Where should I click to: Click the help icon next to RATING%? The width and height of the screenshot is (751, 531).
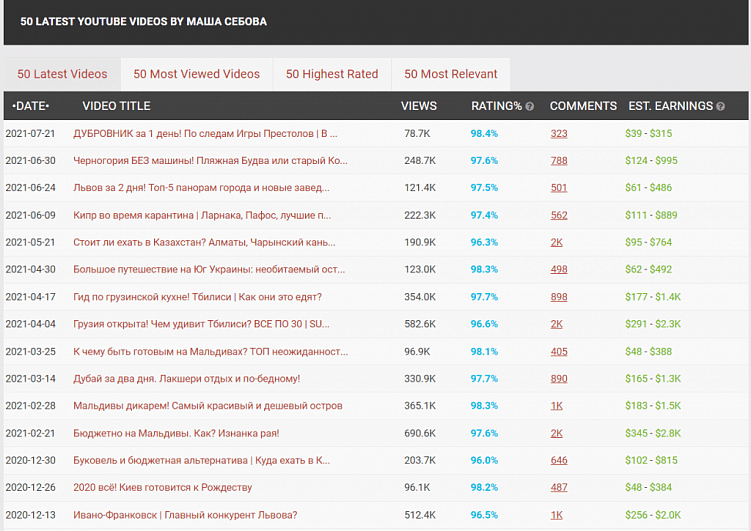[530, 106]
